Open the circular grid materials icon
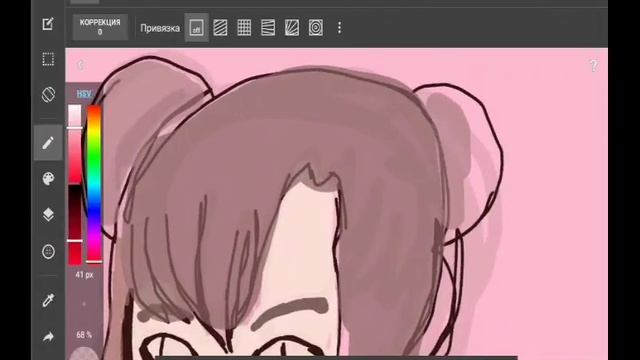 (48, 251)
